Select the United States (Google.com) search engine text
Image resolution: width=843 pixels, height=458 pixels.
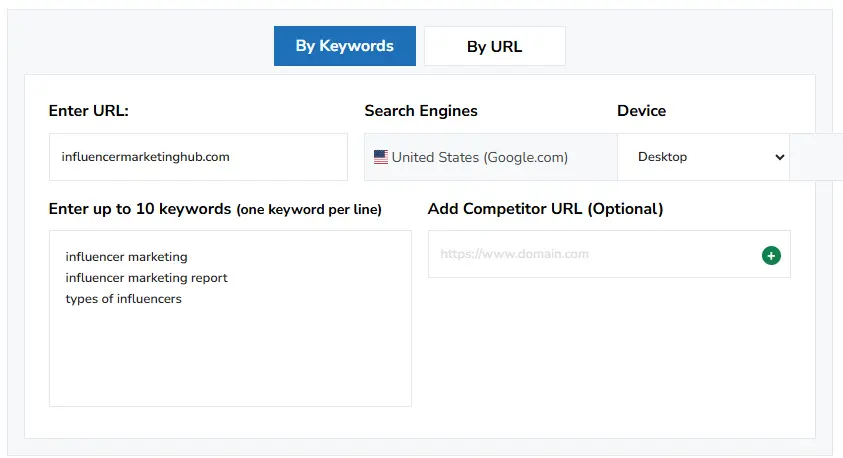[x=479, y=157]
